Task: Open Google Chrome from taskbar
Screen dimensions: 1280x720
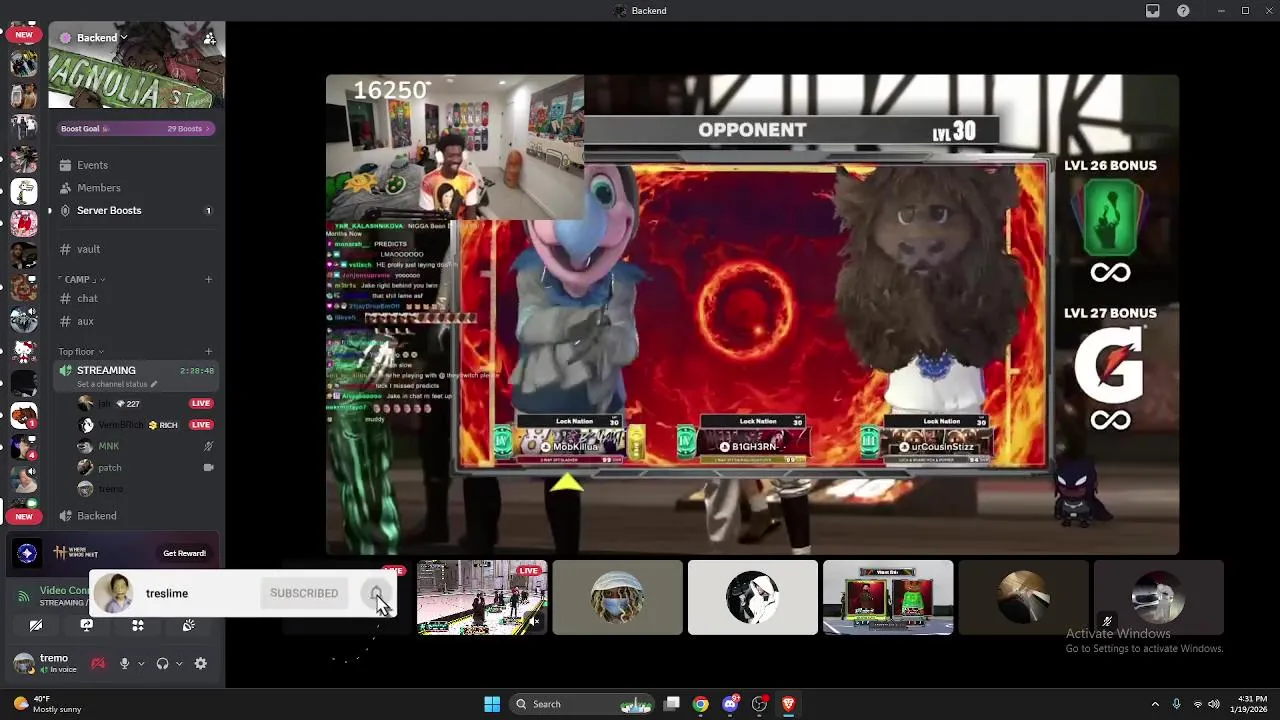Action: (x=701, y=704)
